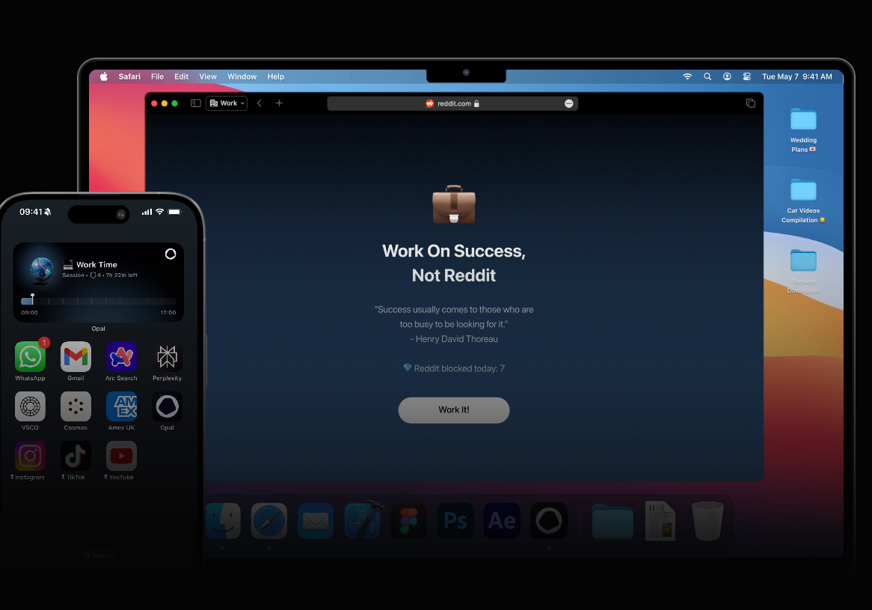Open the File menu
Viewport: 872px width, 610px height.
(x=157, y=77)
